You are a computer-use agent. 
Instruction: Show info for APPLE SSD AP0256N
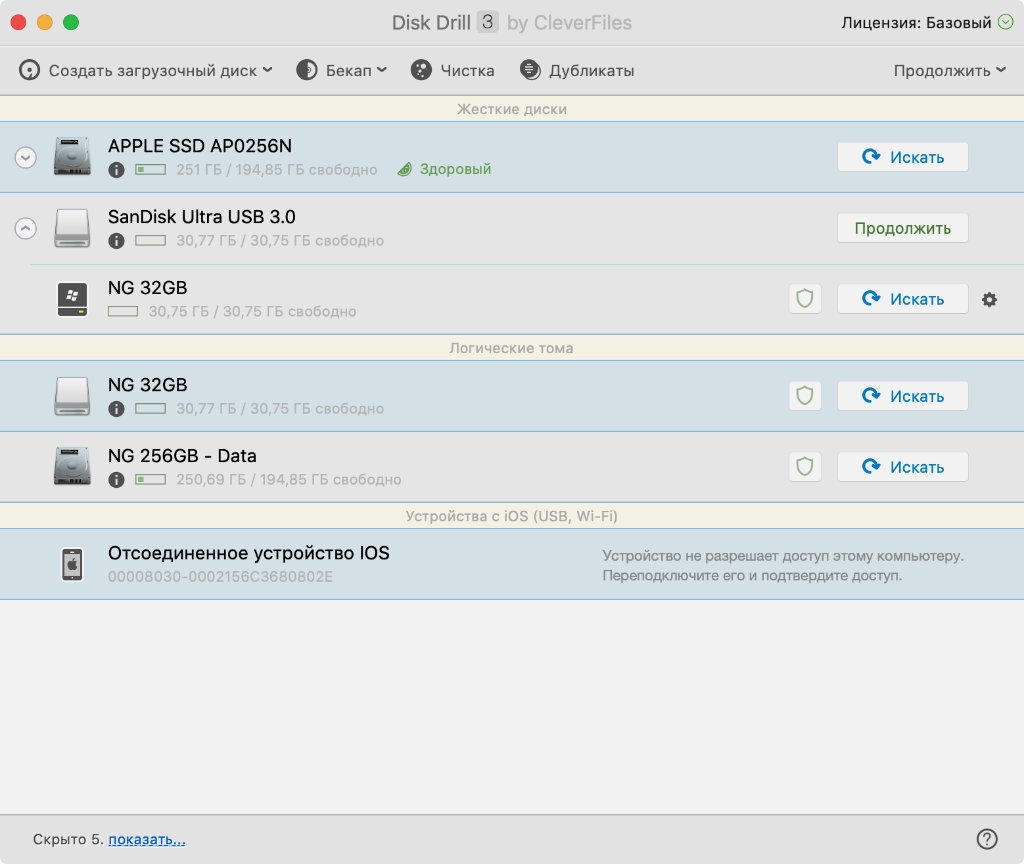pos(116,170)
